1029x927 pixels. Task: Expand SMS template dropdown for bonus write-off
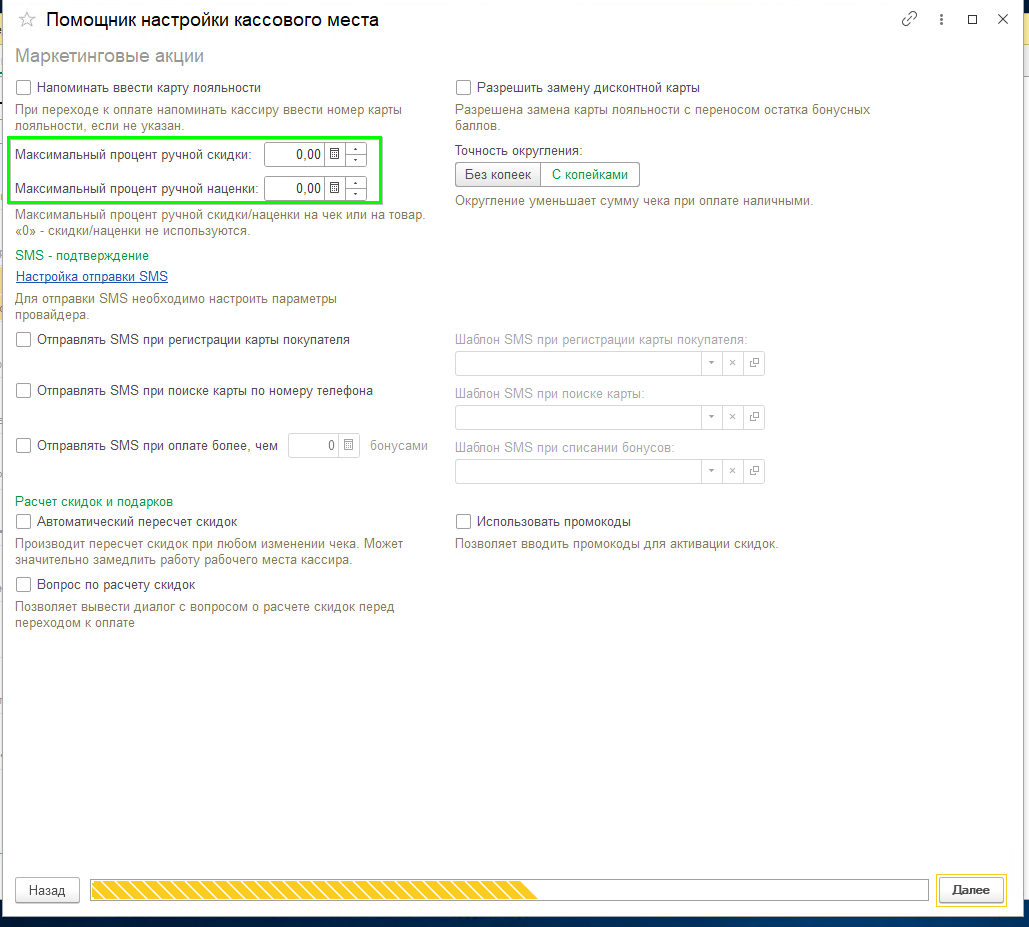[x=710, y=471]
